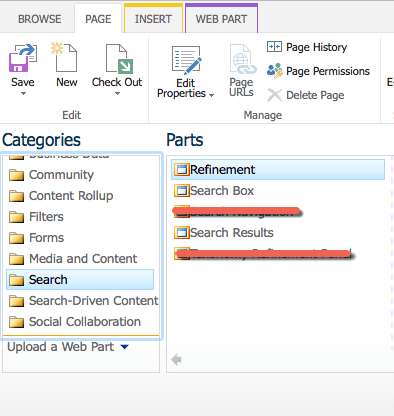The image size is (394, 416).
Task: Expand the Upload a Web Part arrow
Action: tap(124, 347)
